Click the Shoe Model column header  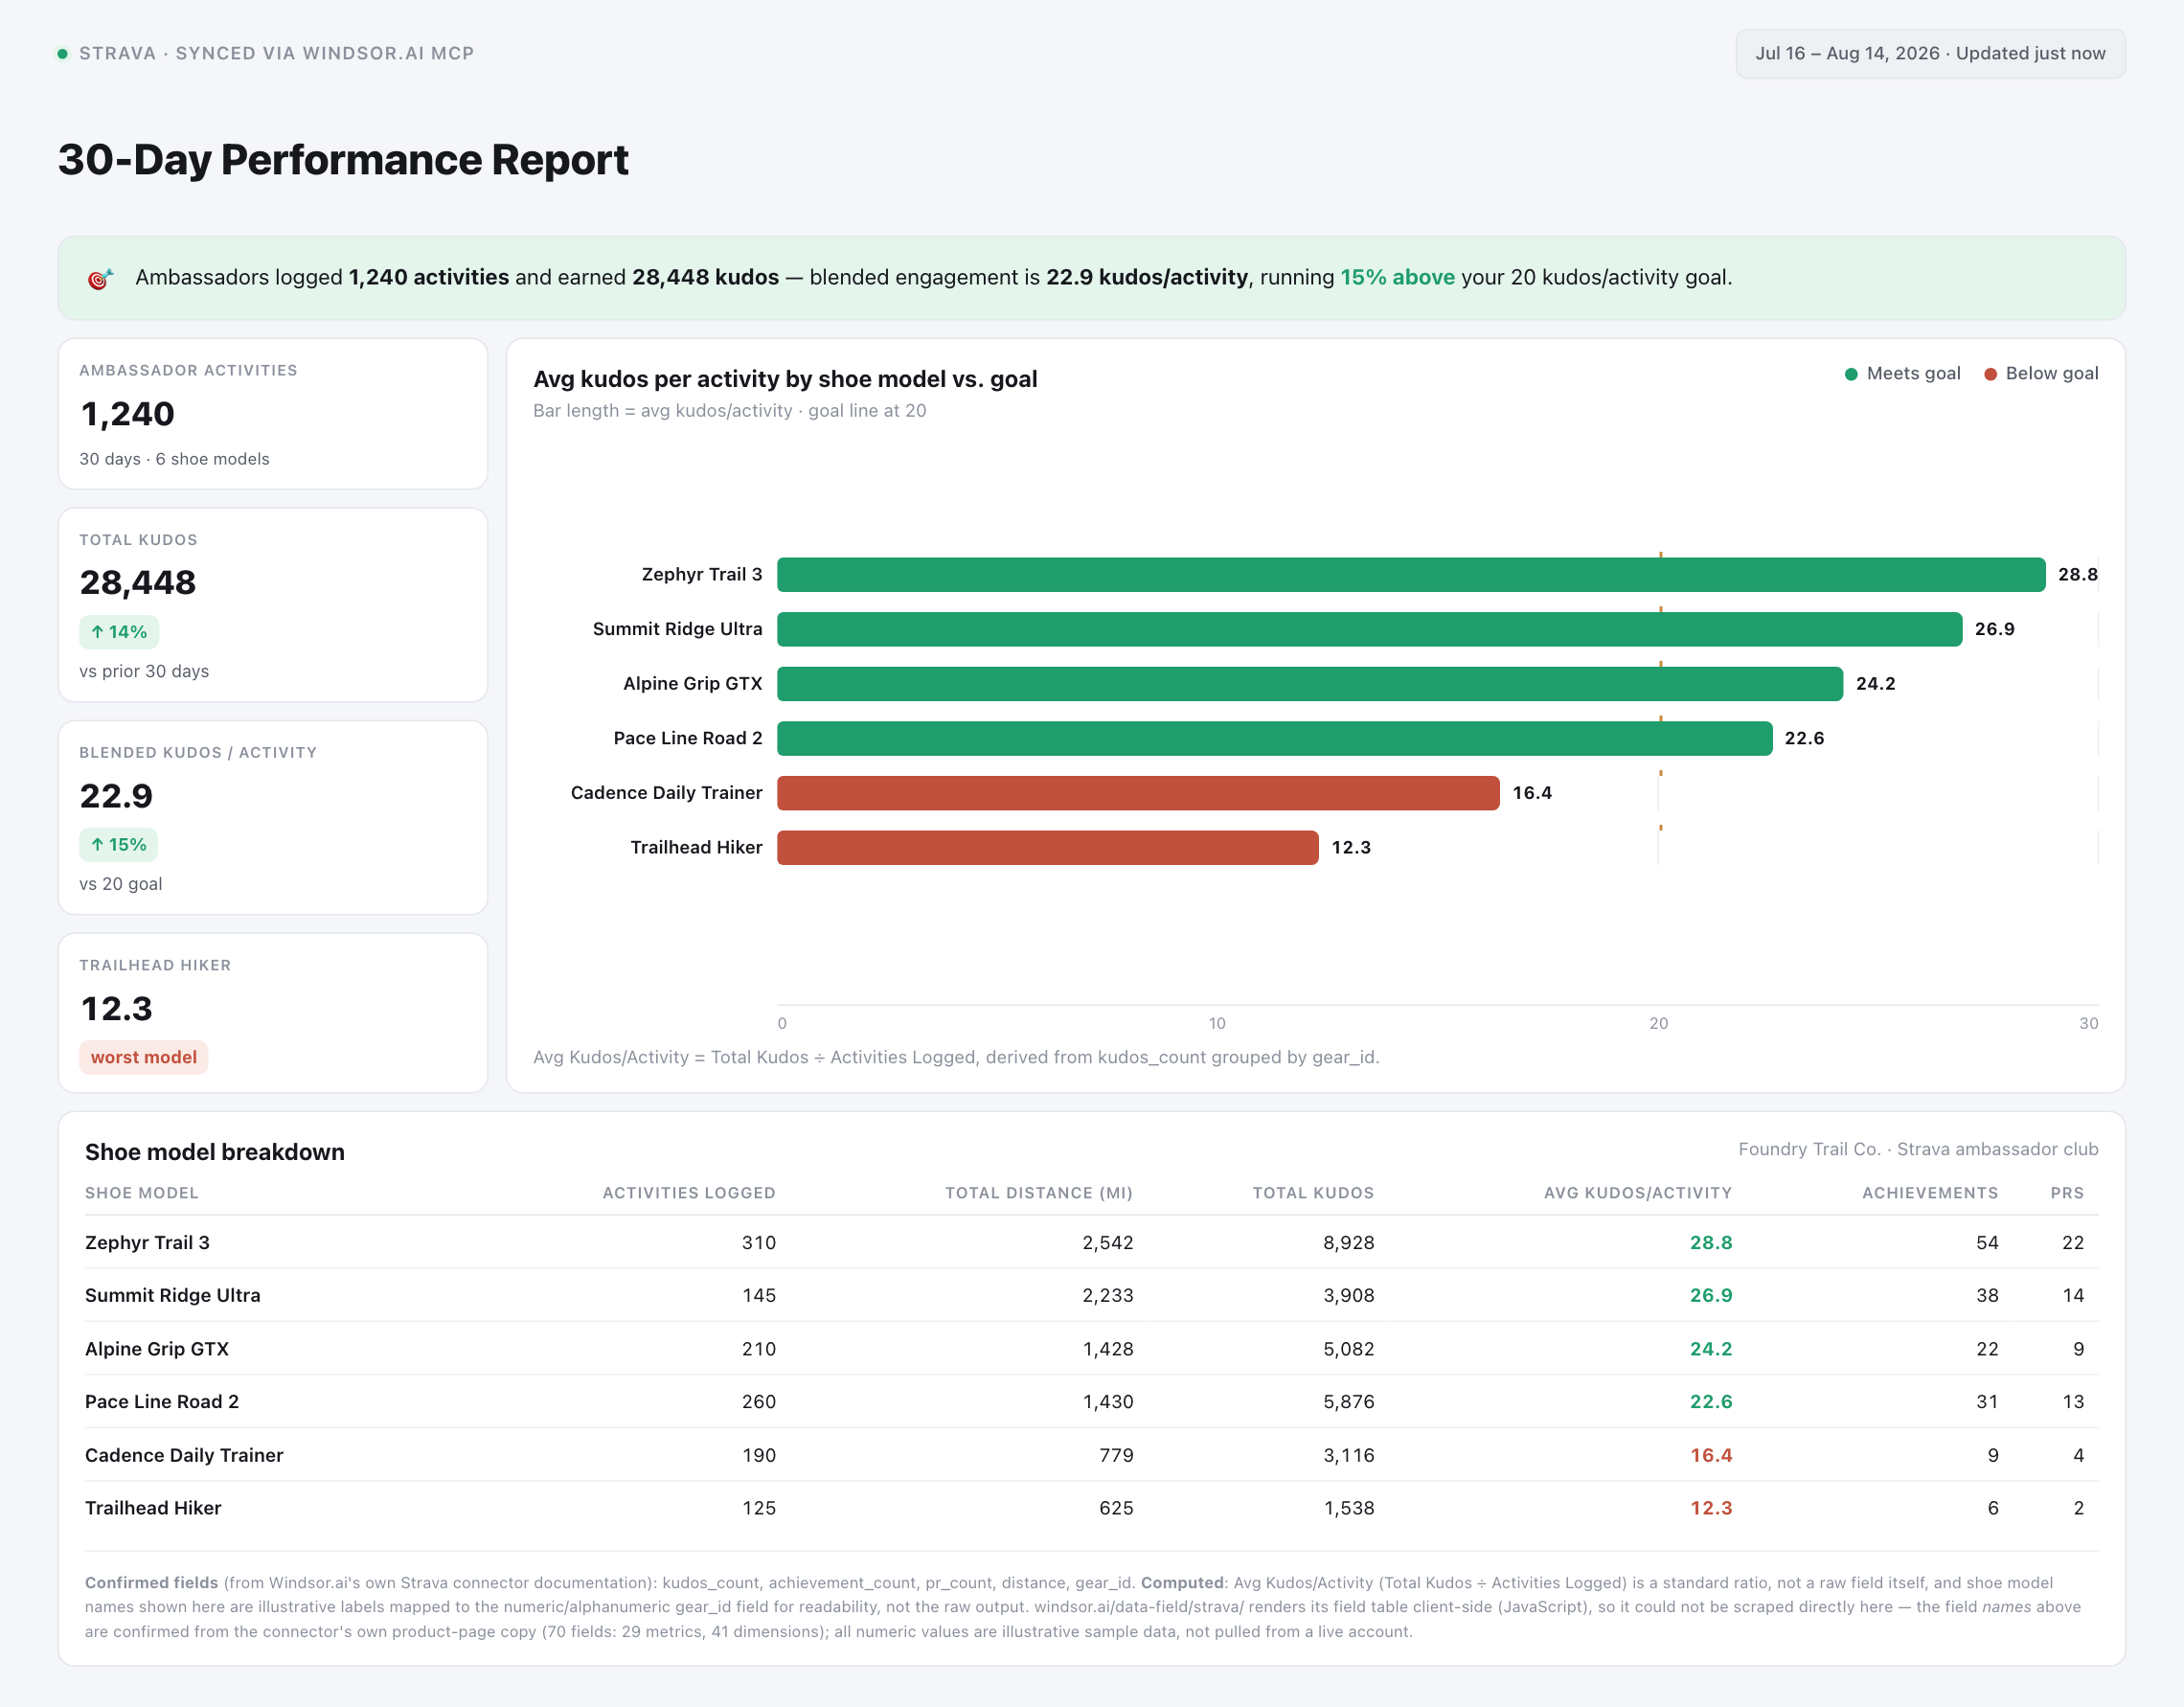tap(142, 1193)
